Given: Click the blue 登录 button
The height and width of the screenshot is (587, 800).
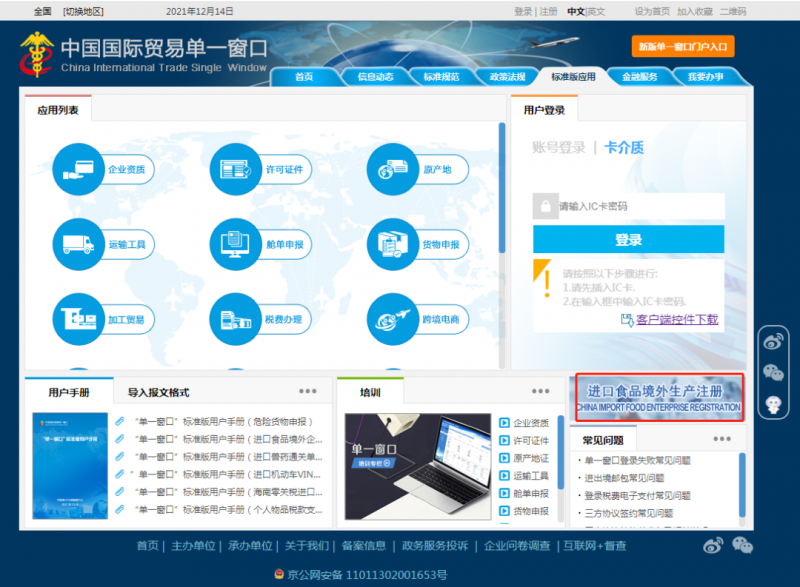Looking at the screenshot, I should click(629, 239).
